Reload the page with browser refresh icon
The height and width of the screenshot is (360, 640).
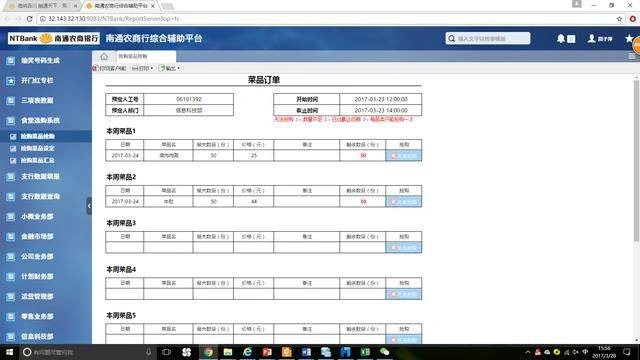[29, 19]
